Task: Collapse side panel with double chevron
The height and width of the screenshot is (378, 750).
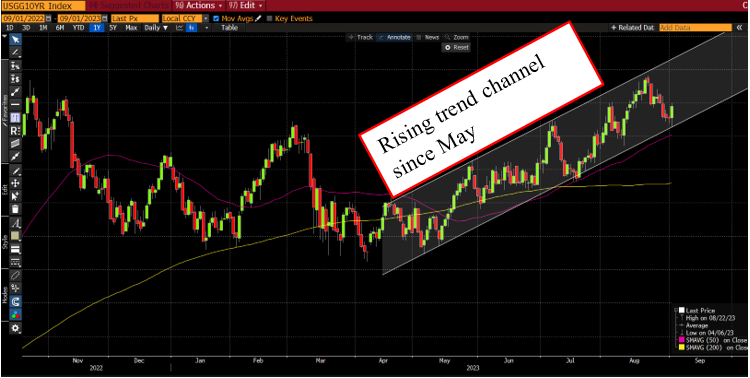Action: point(740,28)
